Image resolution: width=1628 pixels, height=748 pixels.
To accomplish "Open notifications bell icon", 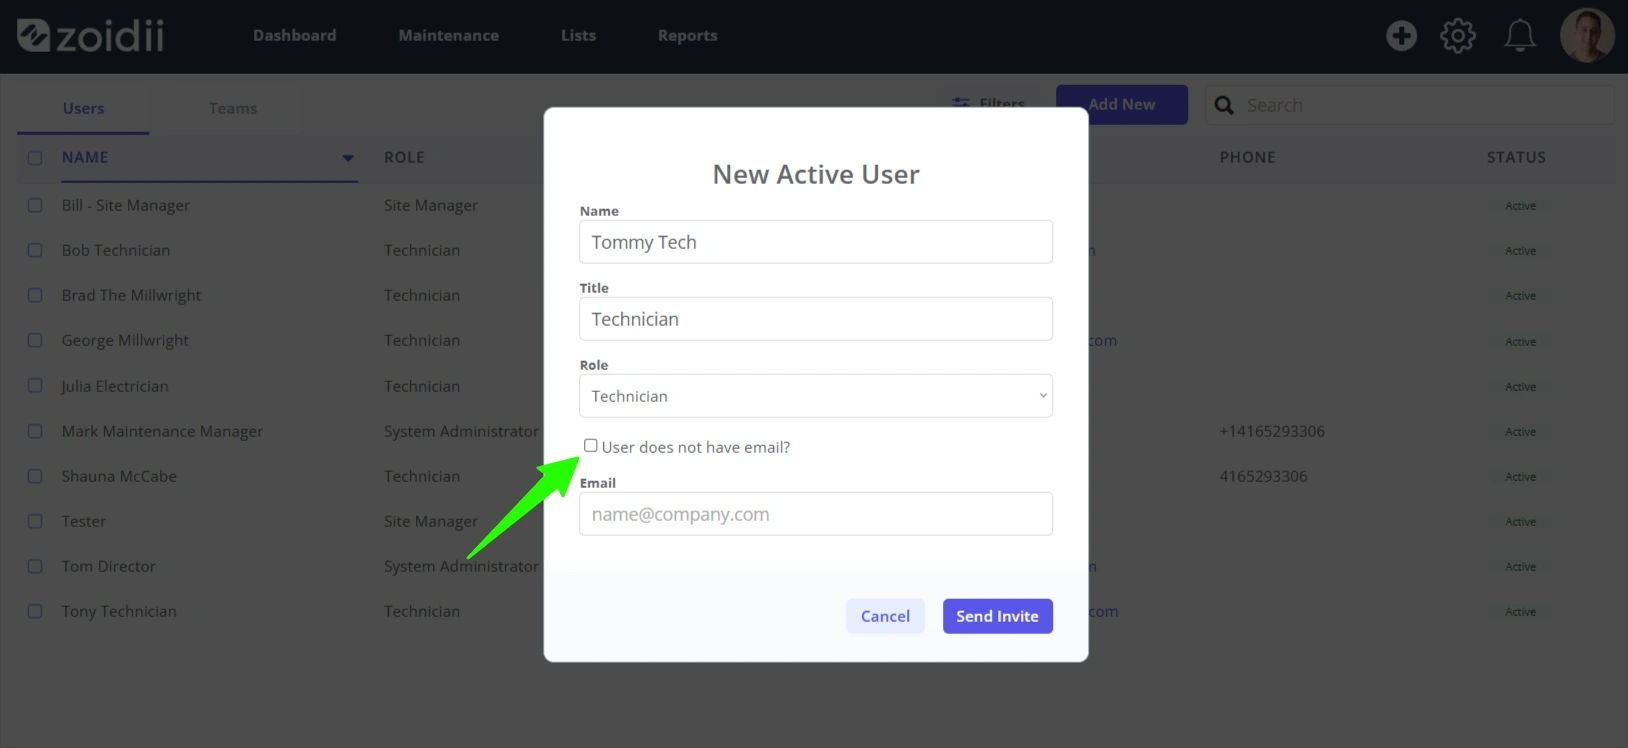I will pos(1520,36).
